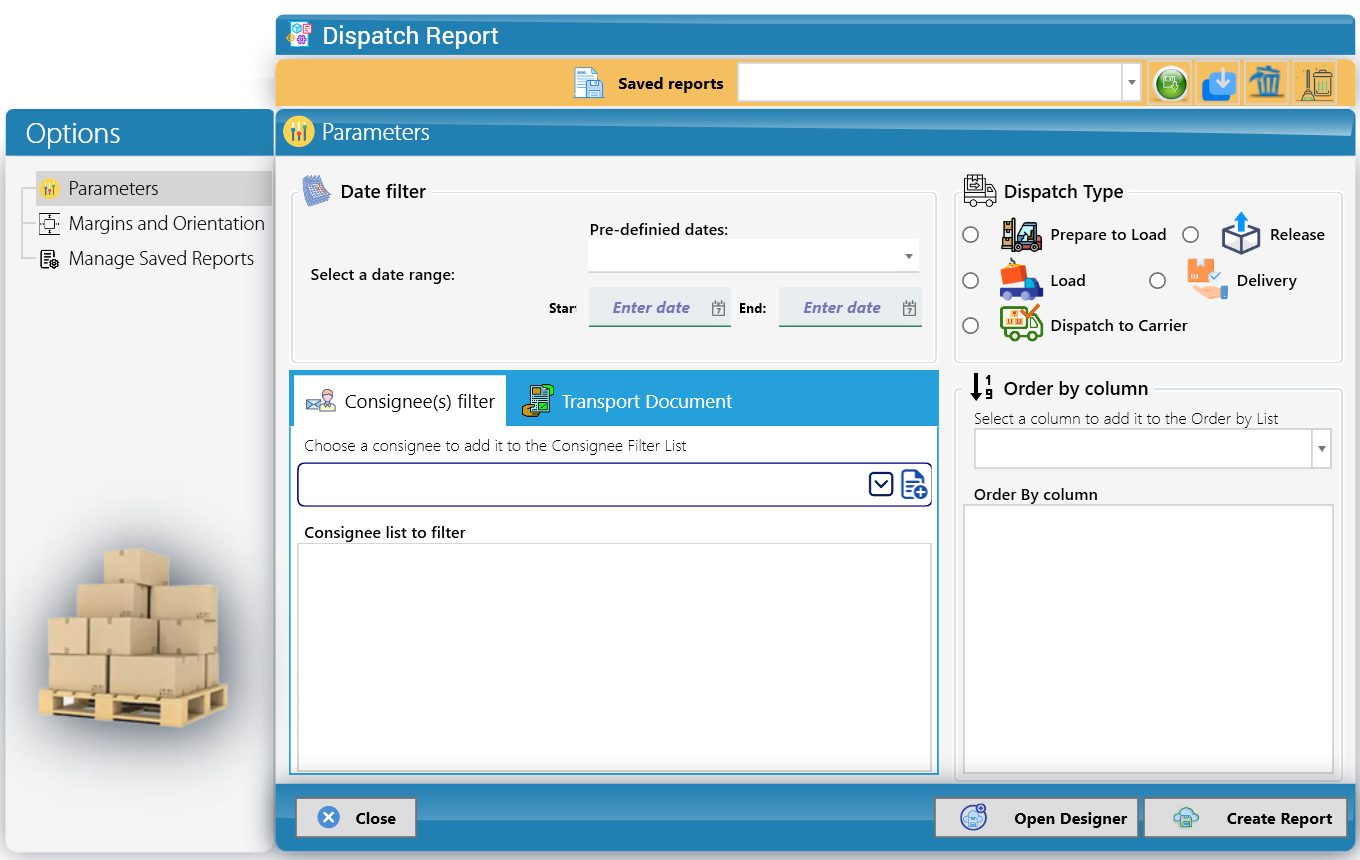Click the Dispatch Report title icon
Viewport: 1360px width, 860px height.
pos(299,35)
